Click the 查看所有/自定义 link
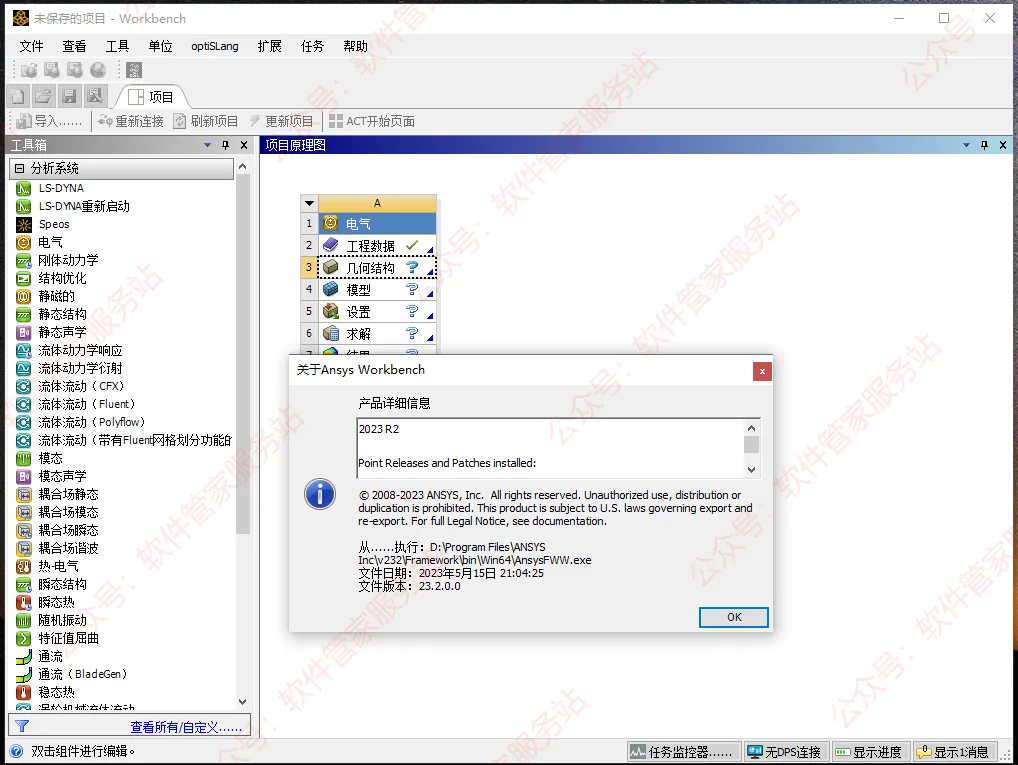The image size is (1018, 765). [x=186, y=727]
